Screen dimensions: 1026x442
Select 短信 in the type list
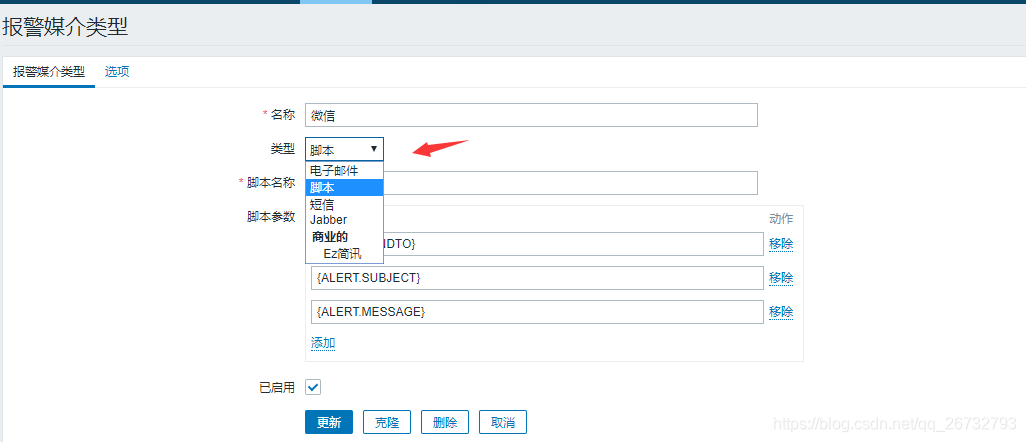click(344, 204)
